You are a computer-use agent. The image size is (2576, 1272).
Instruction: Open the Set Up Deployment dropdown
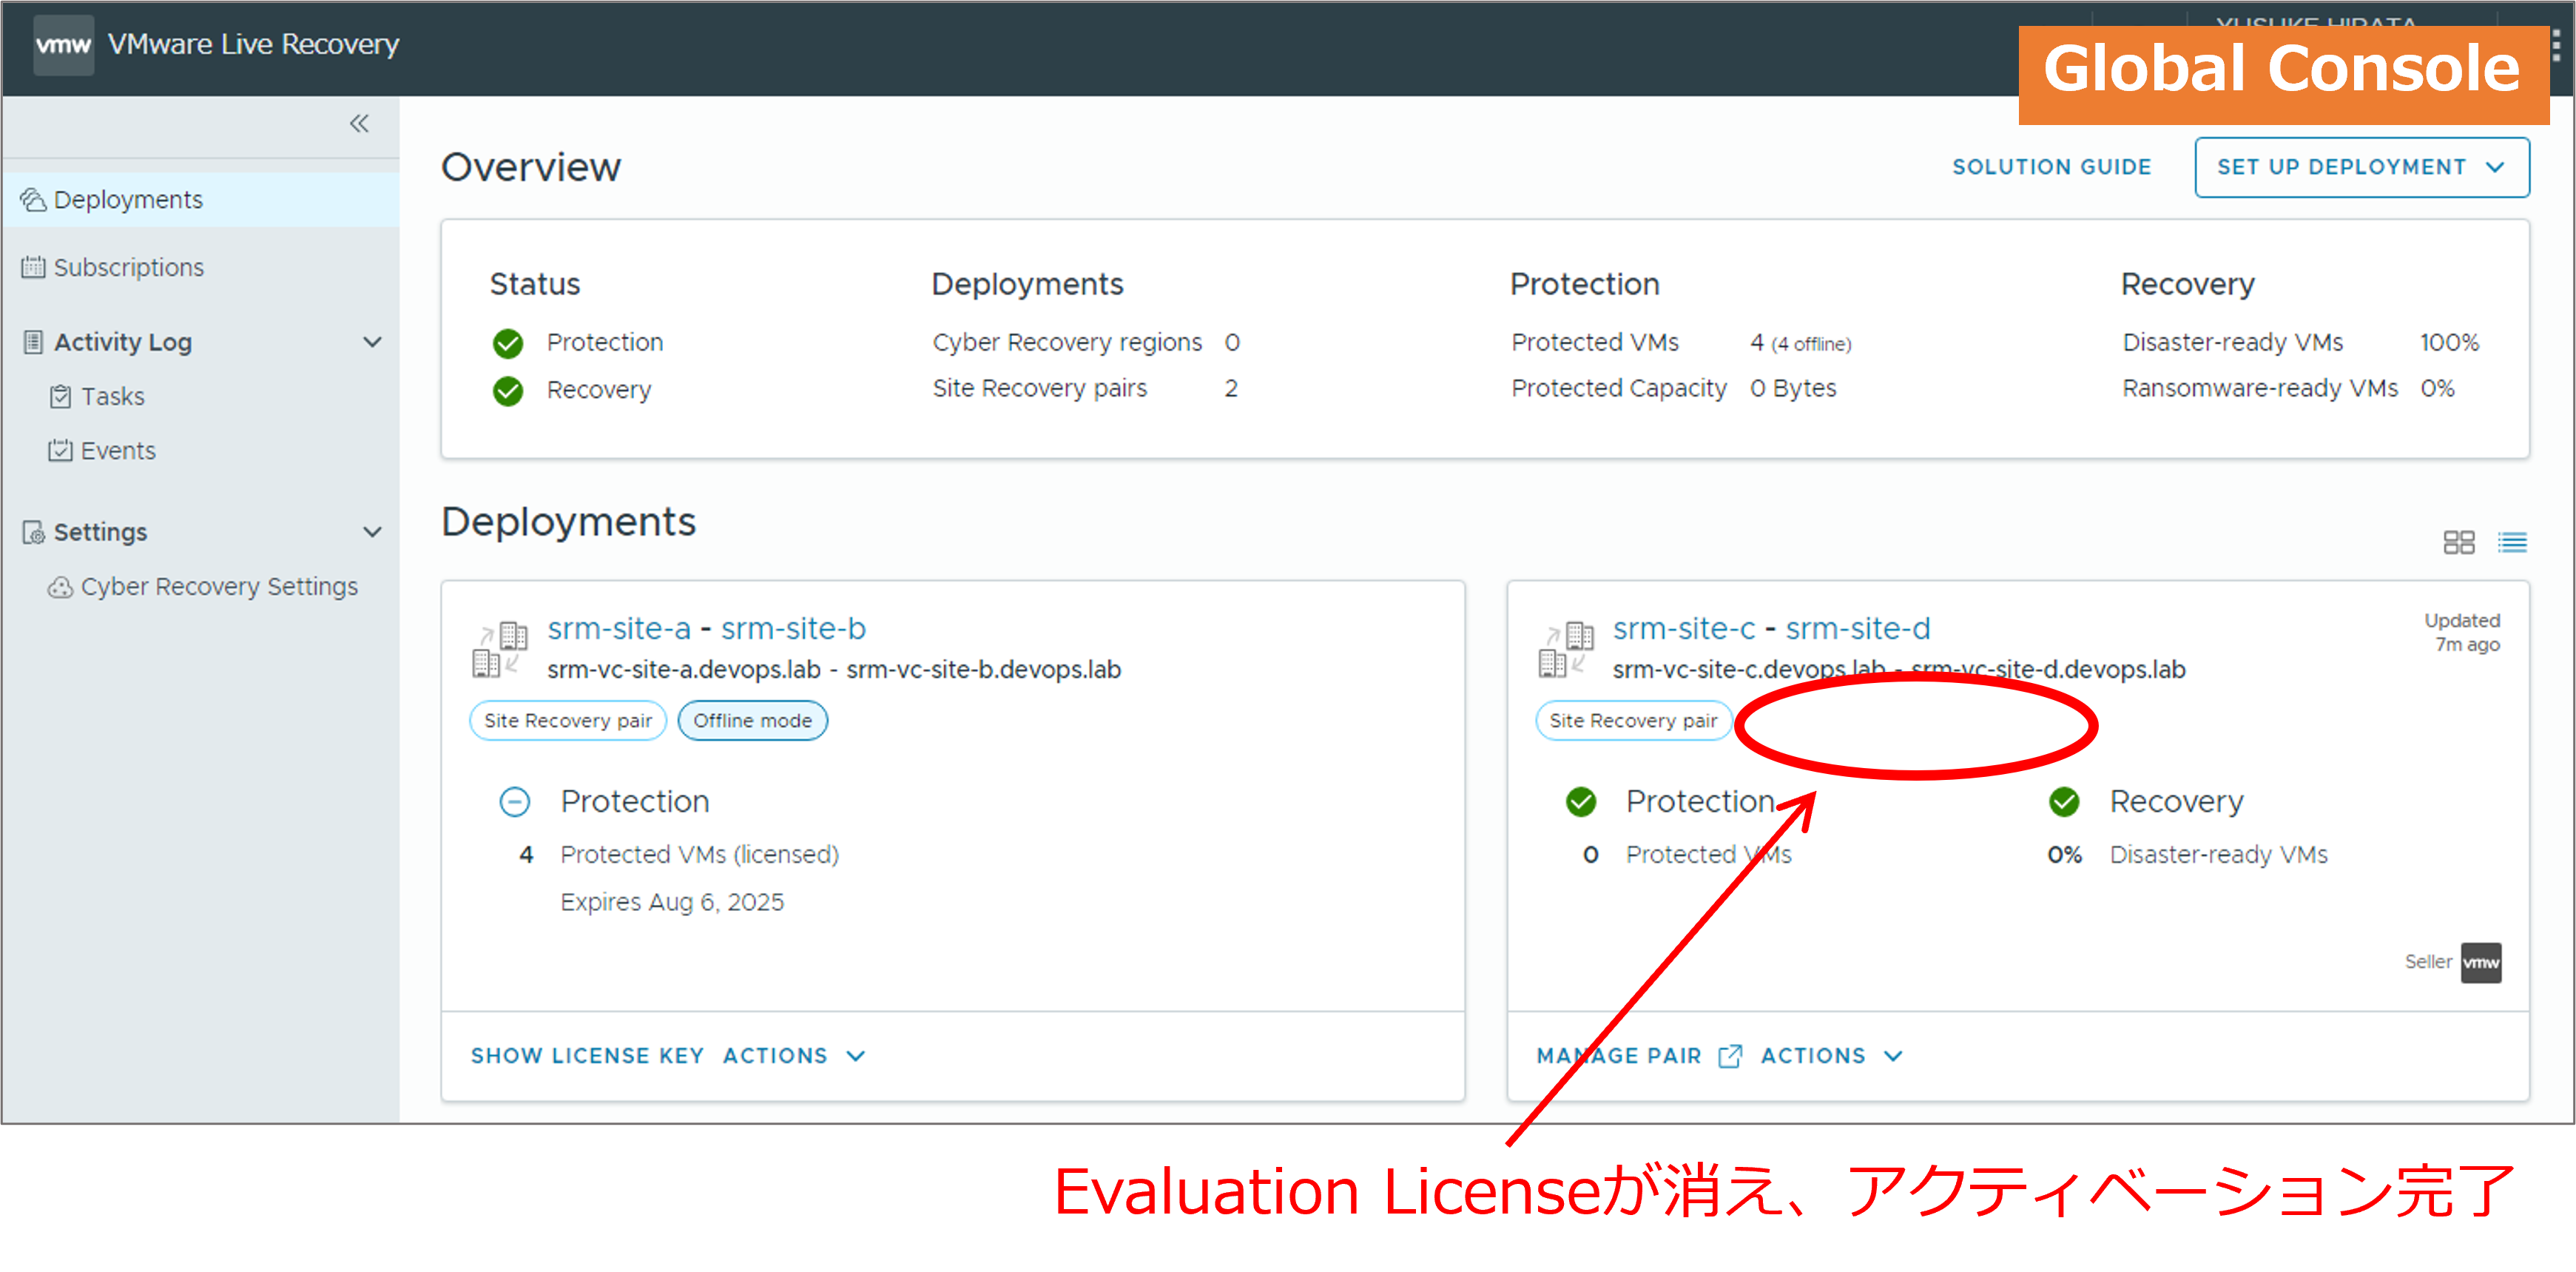[2362, 167]
